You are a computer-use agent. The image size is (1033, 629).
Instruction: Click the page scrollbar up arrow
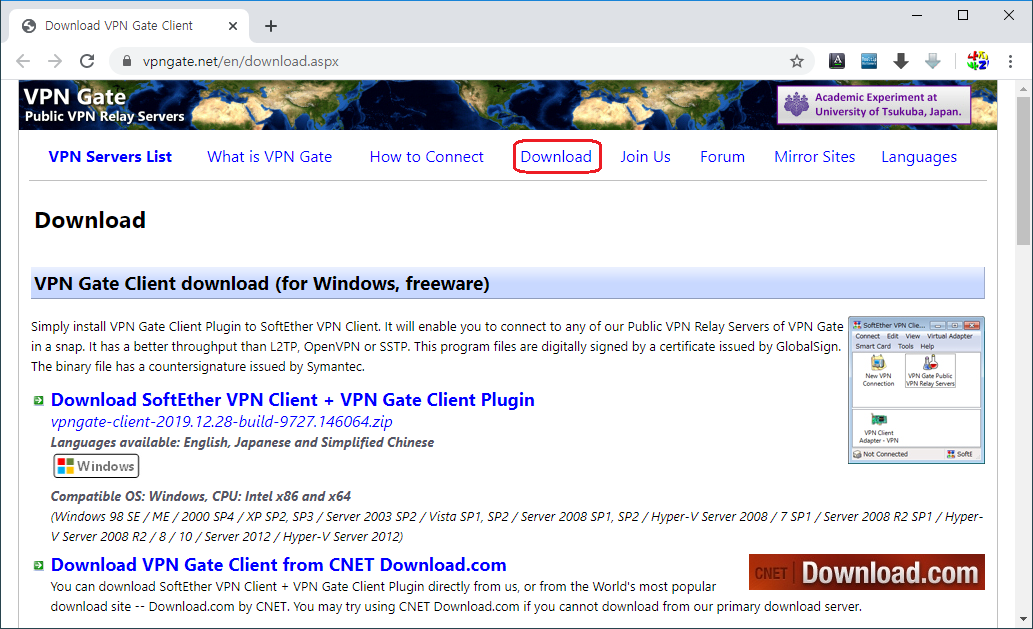[x=1023, y=88]
